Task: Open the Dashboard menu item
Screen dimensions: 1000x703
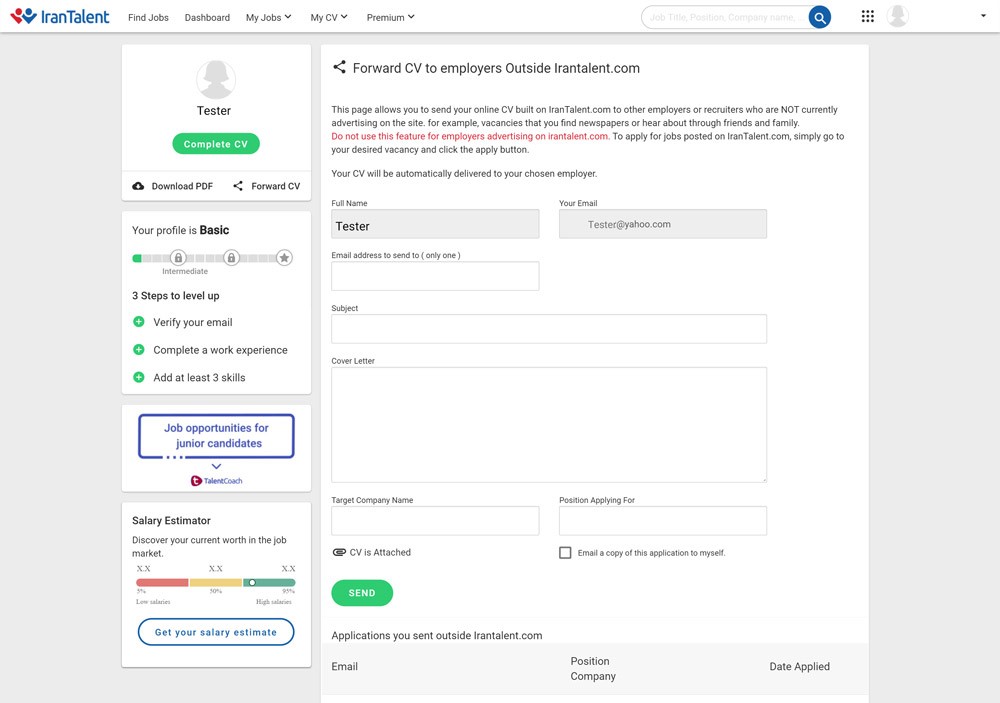Action: (207, 17)
